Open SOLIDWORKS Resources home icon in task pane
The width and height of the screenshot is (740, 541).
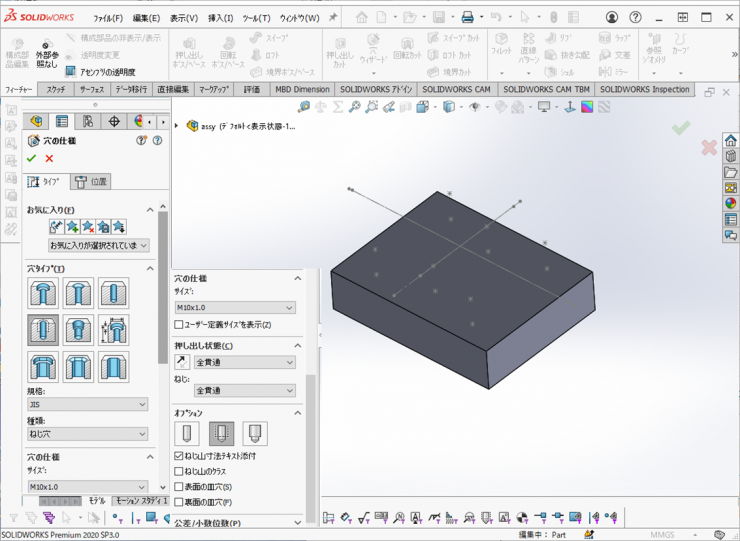coord(730,141)
